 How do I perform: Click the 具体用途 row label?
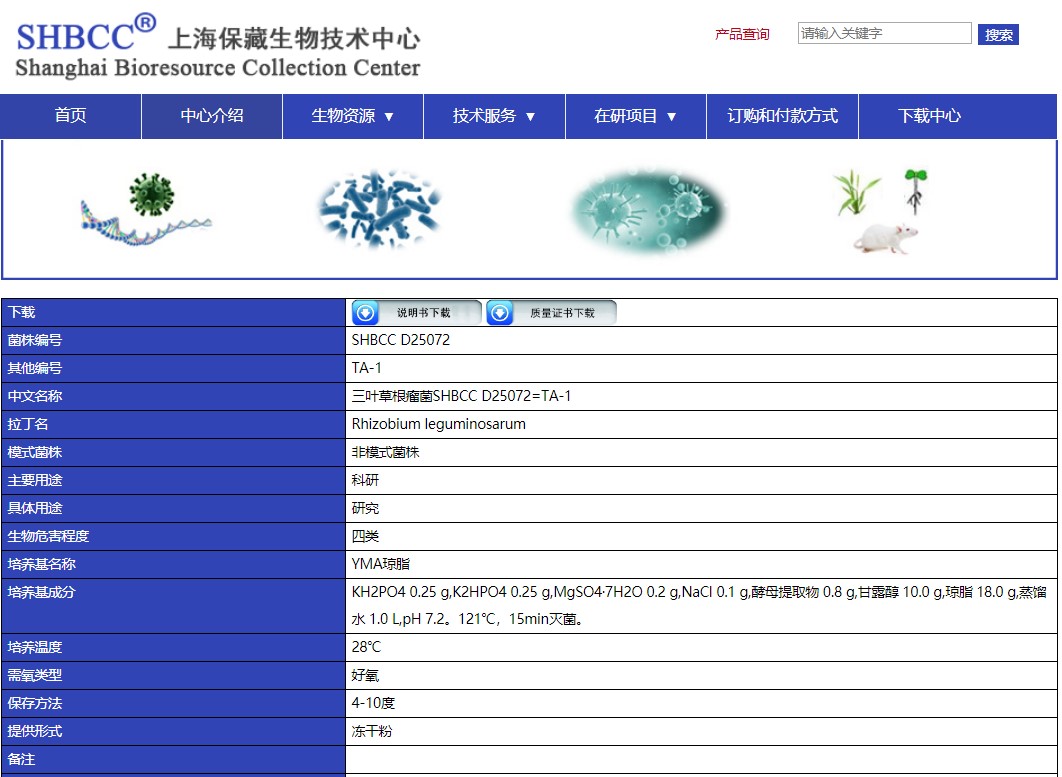coord(35,508)
